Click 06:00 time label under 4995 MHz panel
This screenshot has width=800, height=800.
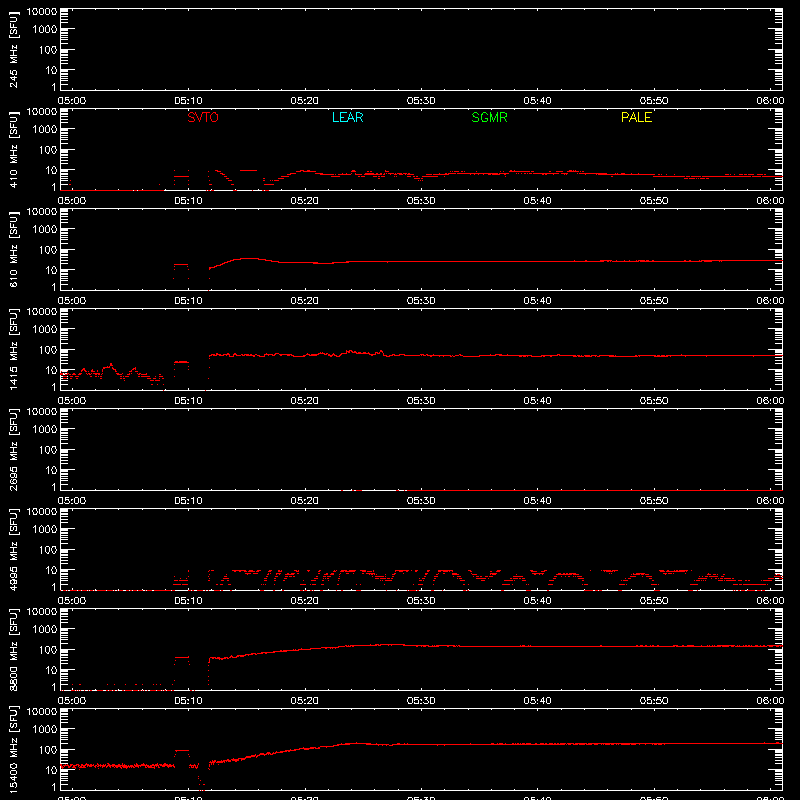(x=770, y=601)
